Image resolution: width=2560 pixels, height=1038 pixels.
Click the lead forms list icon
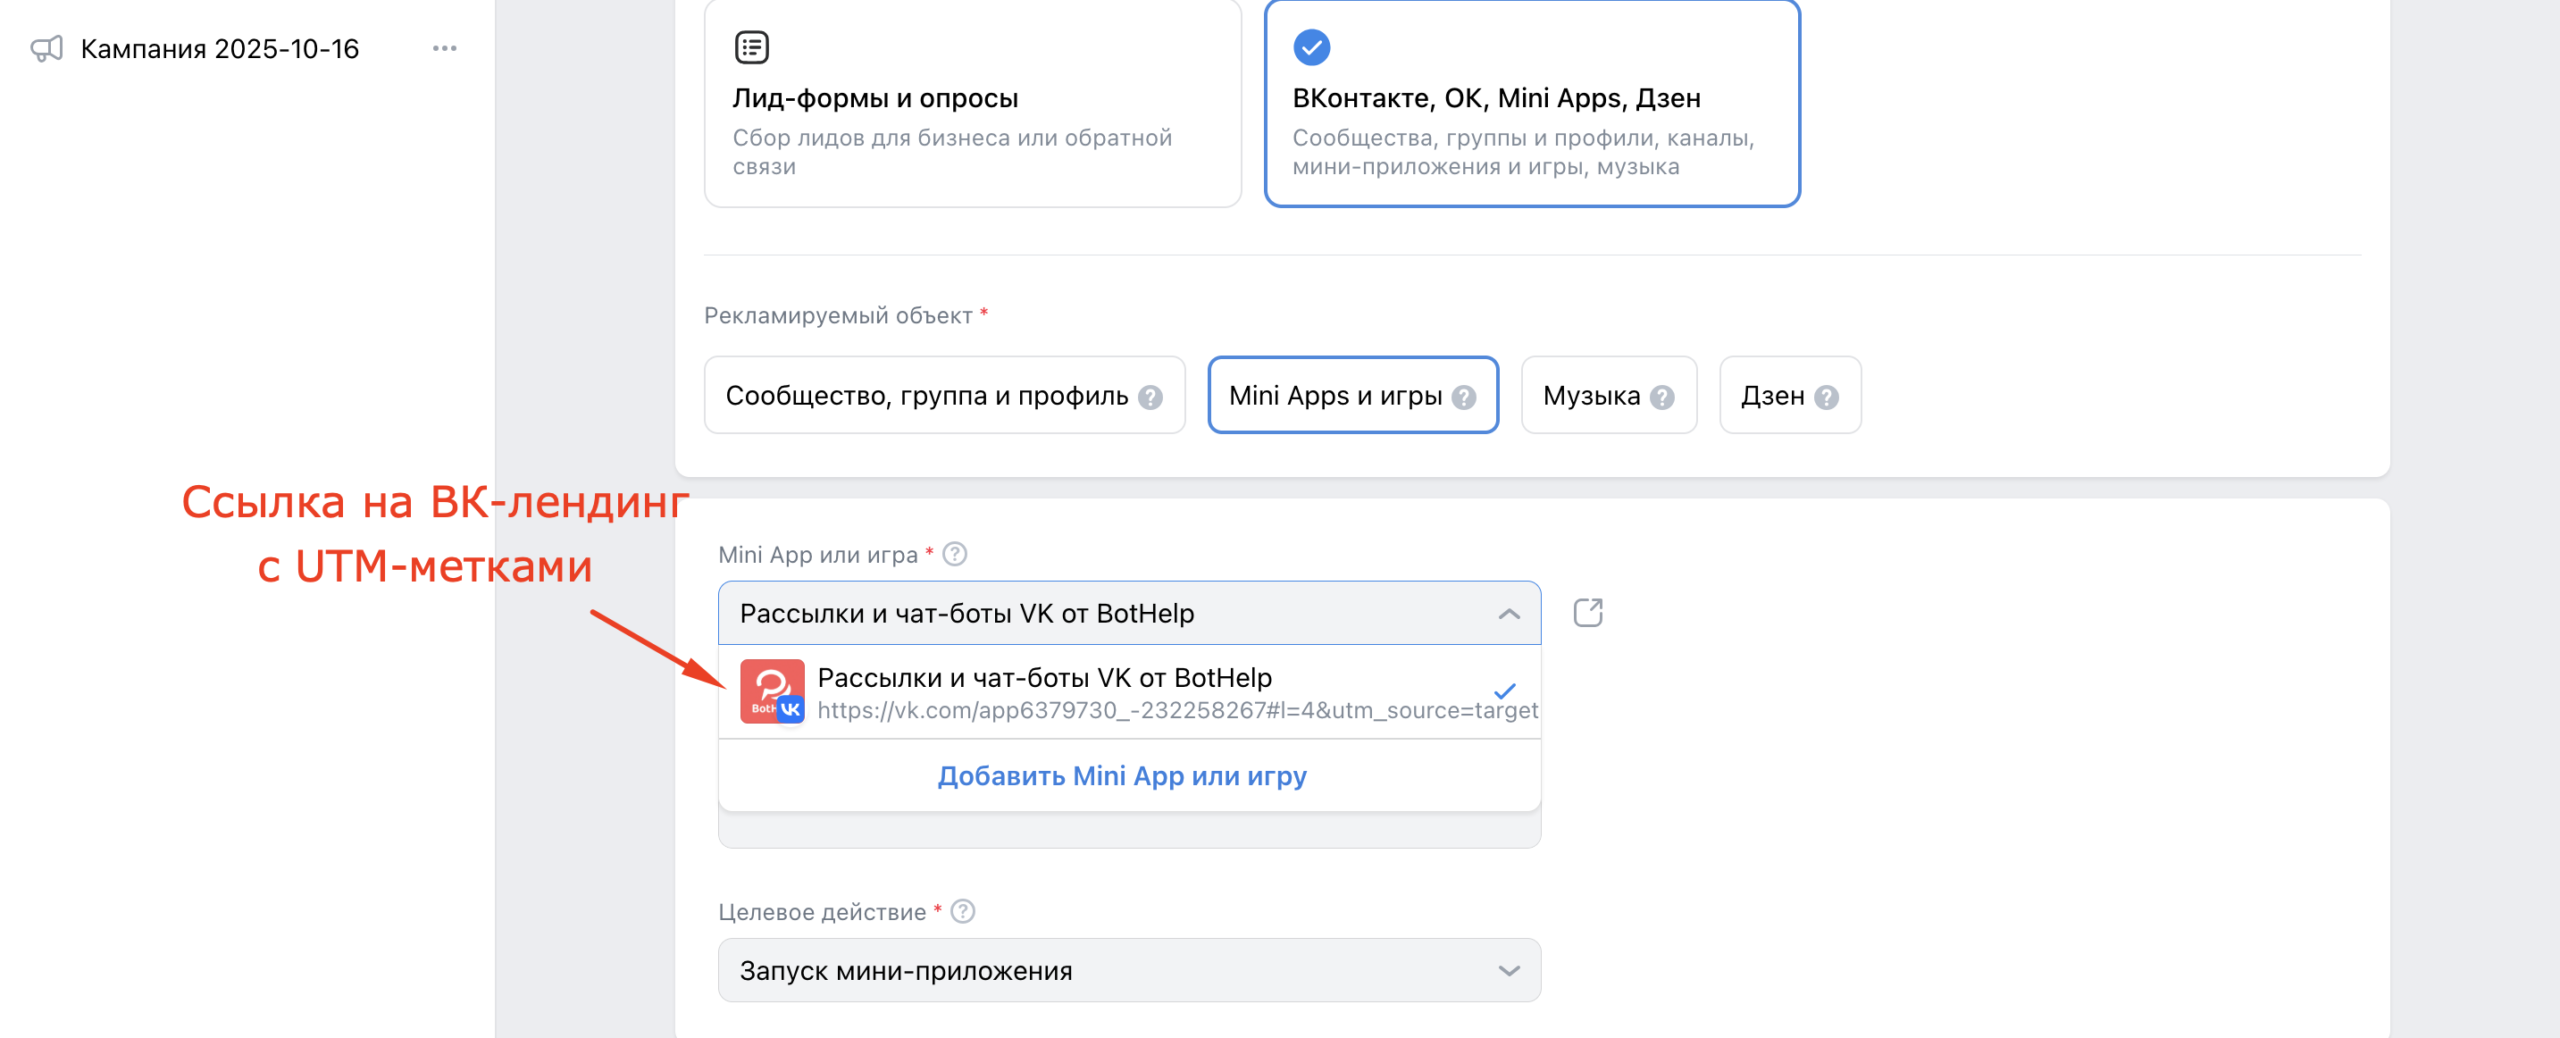click(x=751, y=47)
